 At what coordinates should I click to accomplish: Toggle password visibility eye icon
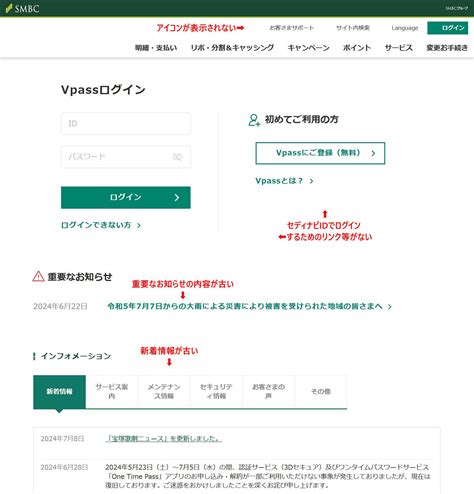(177, 157)
